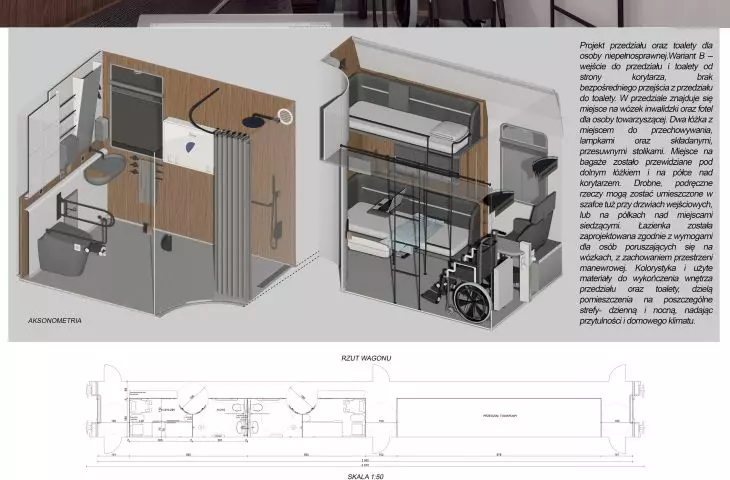This screenshot has width=730, height=480.
Task: Open the sleeping compartment axonometric rendering
Action: pyautogui.click(x=442, y=184)
